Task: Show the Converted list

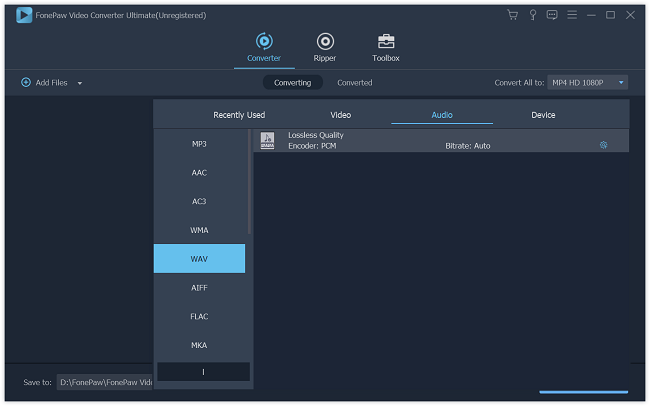Action: tap(354, 83)
